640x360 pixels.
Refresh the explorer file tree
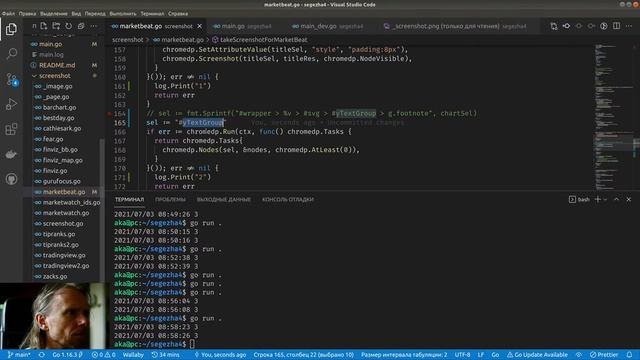69,26
